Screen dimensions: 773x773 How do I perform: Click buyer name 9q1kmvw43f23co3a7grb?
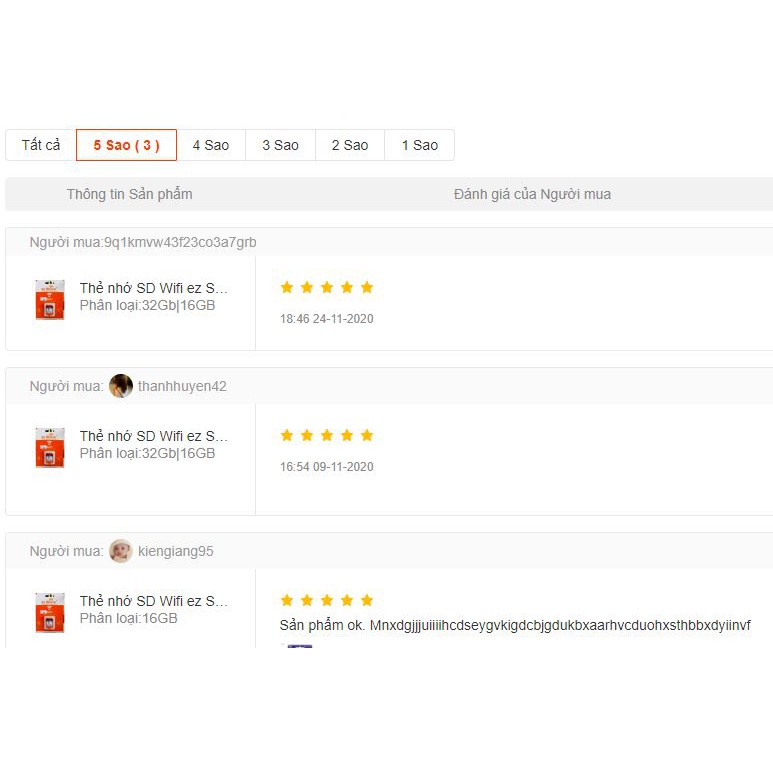[180, 242]
